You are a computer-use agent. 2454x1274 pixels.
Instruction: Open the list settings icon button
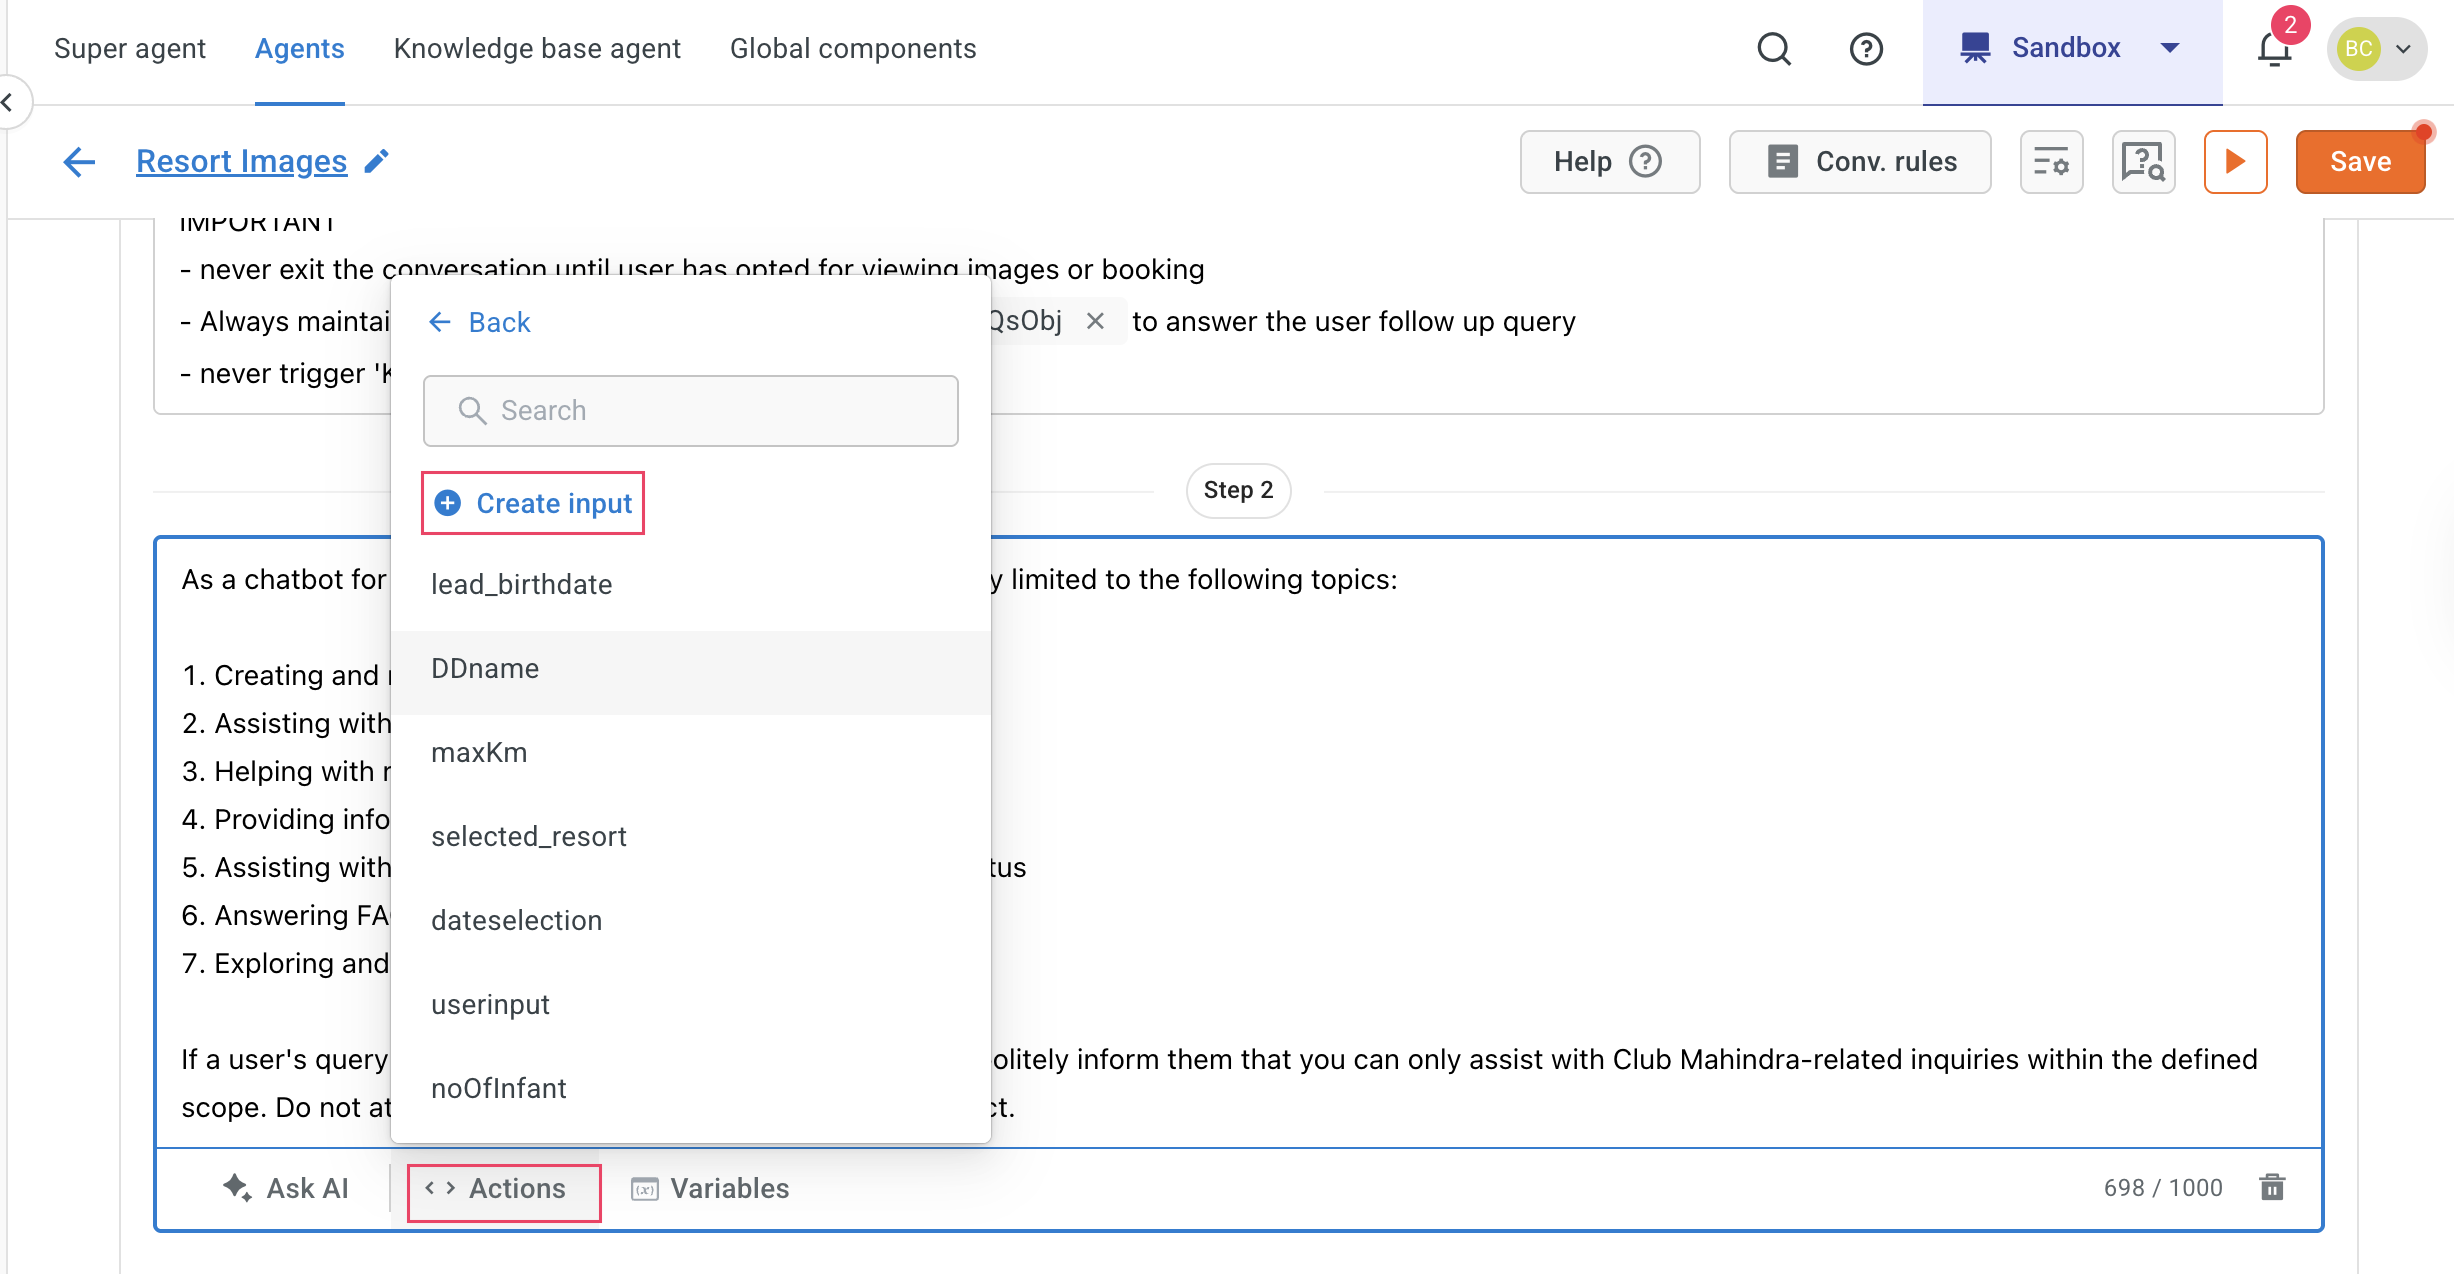pos(2051,161)
